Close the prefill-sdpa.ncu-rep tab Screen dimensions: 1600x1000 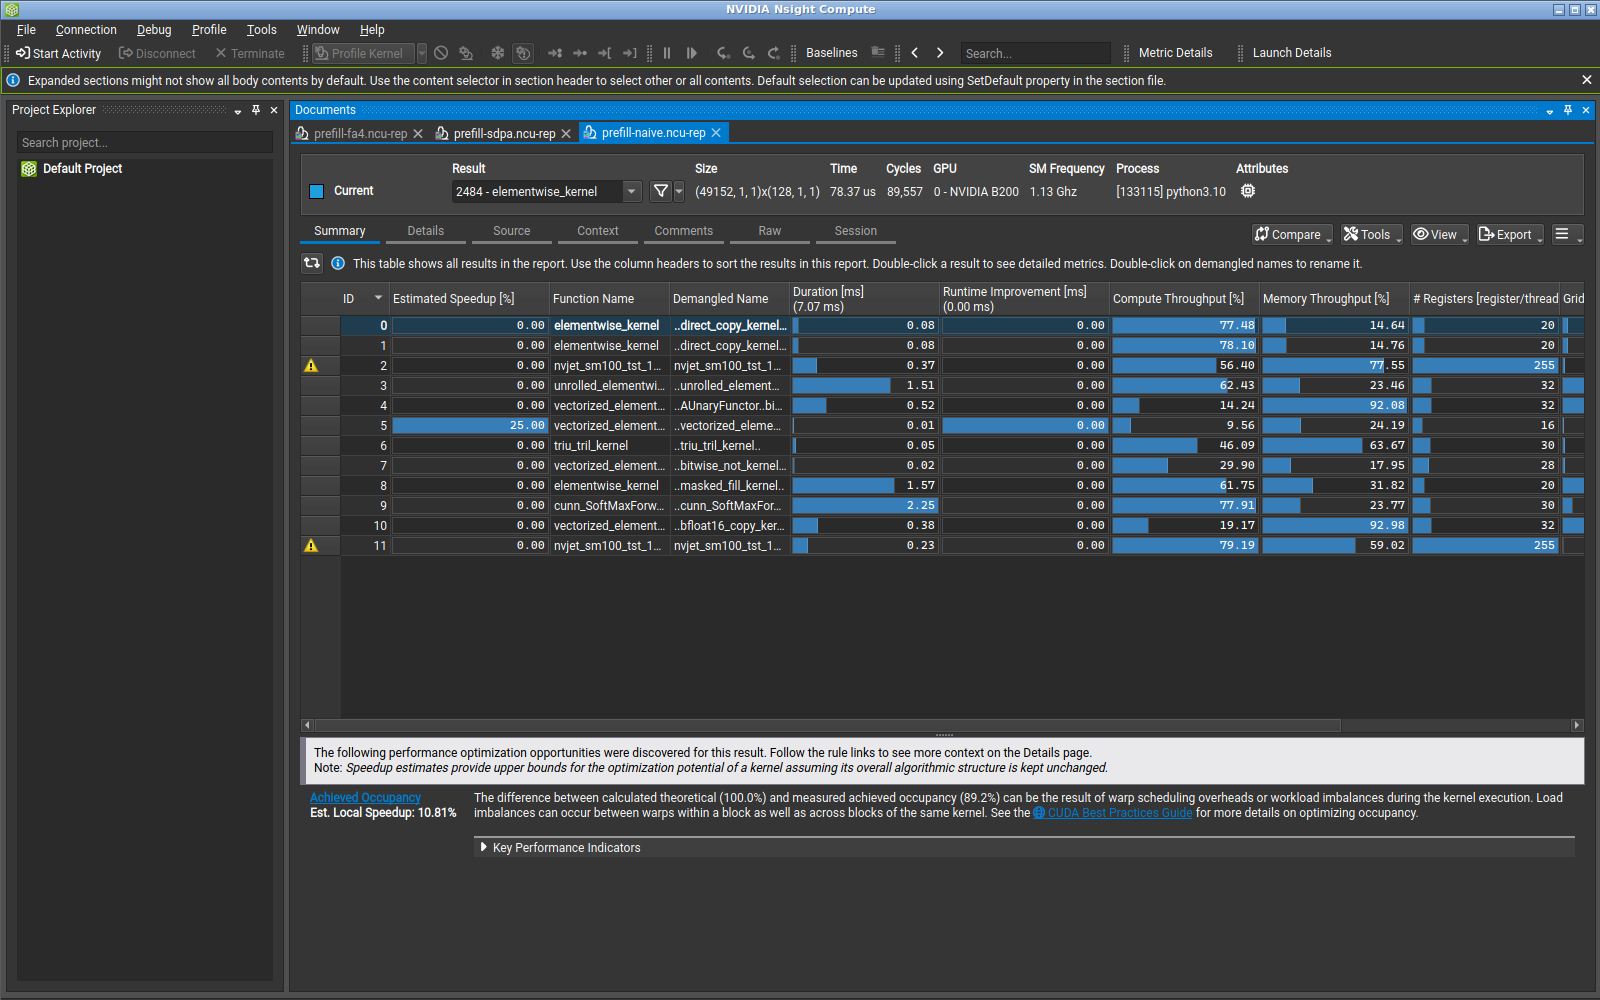(566, 133)
